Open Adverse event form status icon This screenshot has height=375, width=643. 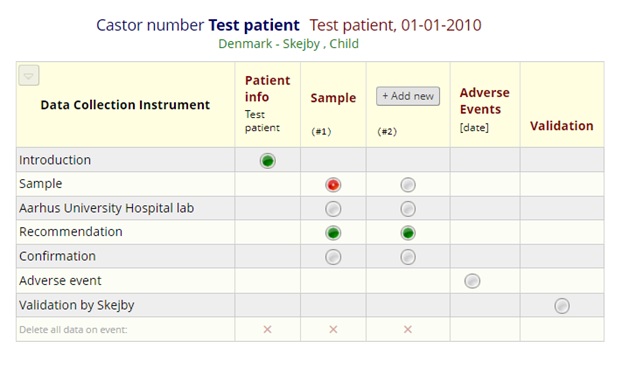[x=472, y=281]
